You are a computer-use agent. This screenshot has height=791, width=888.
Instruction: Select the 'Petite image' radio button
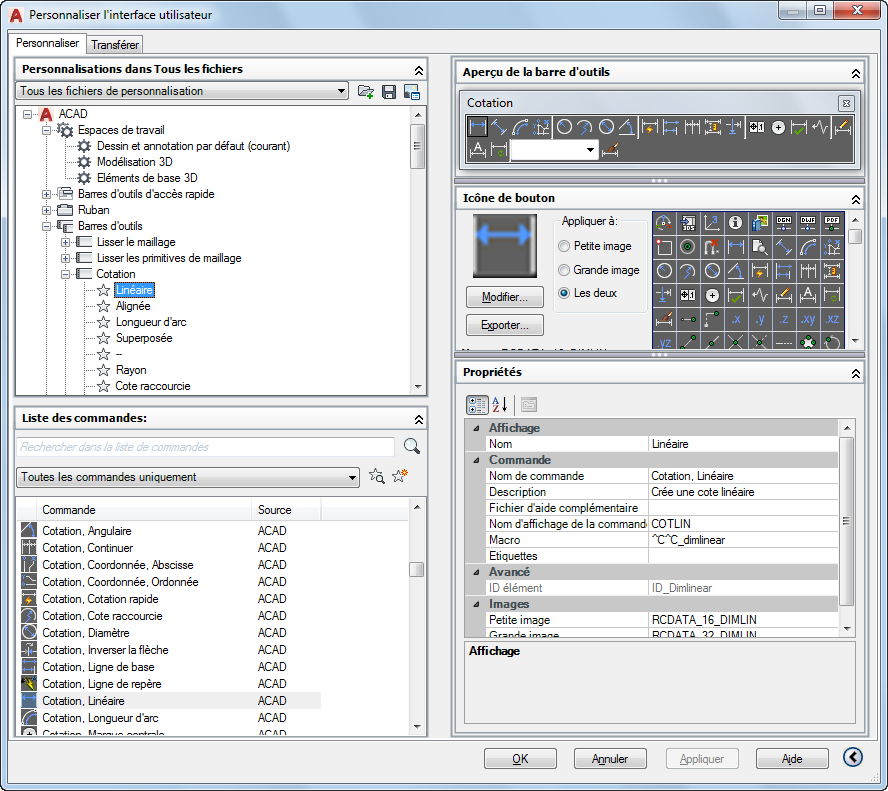point(564,246)
